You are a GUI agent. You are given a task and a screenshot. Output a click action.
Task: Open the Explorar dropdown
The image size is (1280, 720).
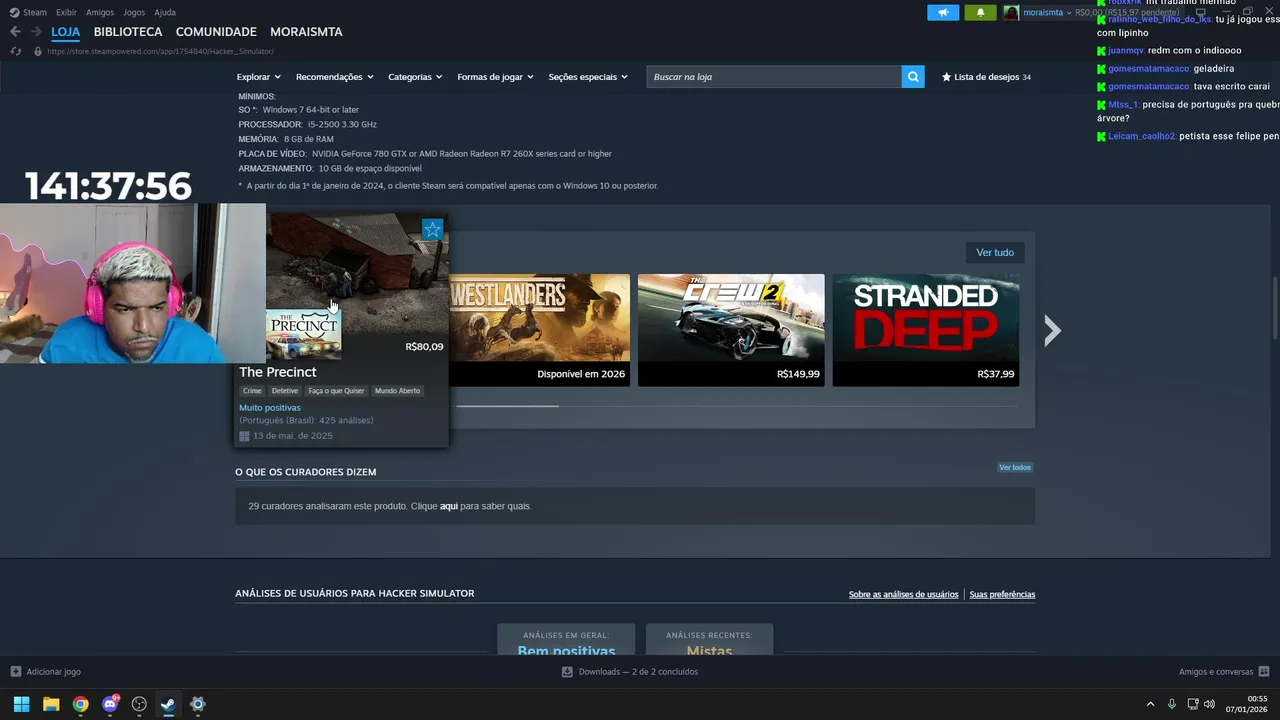point(258,77)
